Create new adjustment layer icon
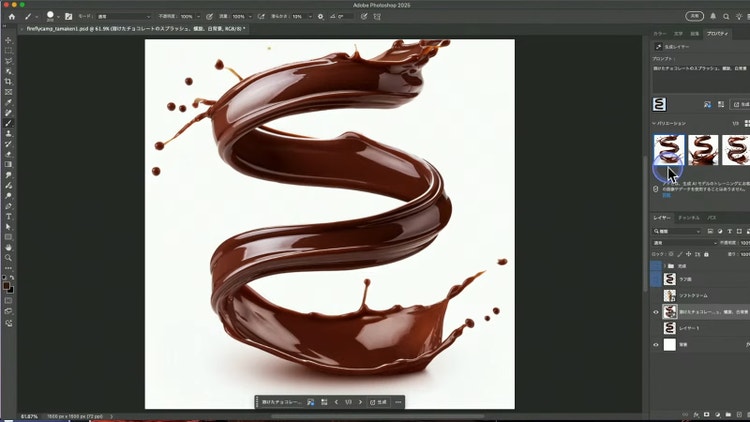This screenshot has height=422, width=750. 717,415
